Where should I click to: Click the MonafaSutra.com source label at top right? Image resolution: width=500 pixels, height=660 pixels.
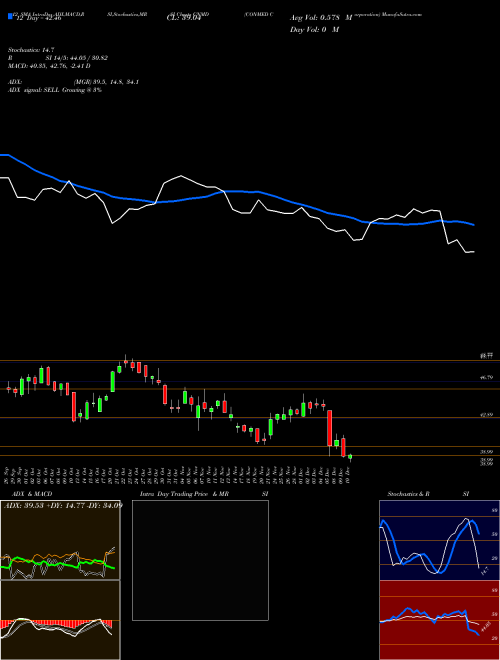point(404,14)
